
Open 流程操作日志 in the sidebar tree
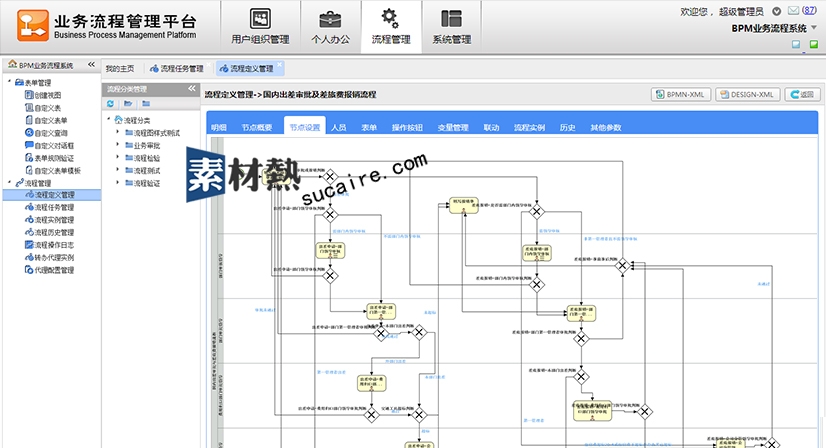[x=50, y=245]
